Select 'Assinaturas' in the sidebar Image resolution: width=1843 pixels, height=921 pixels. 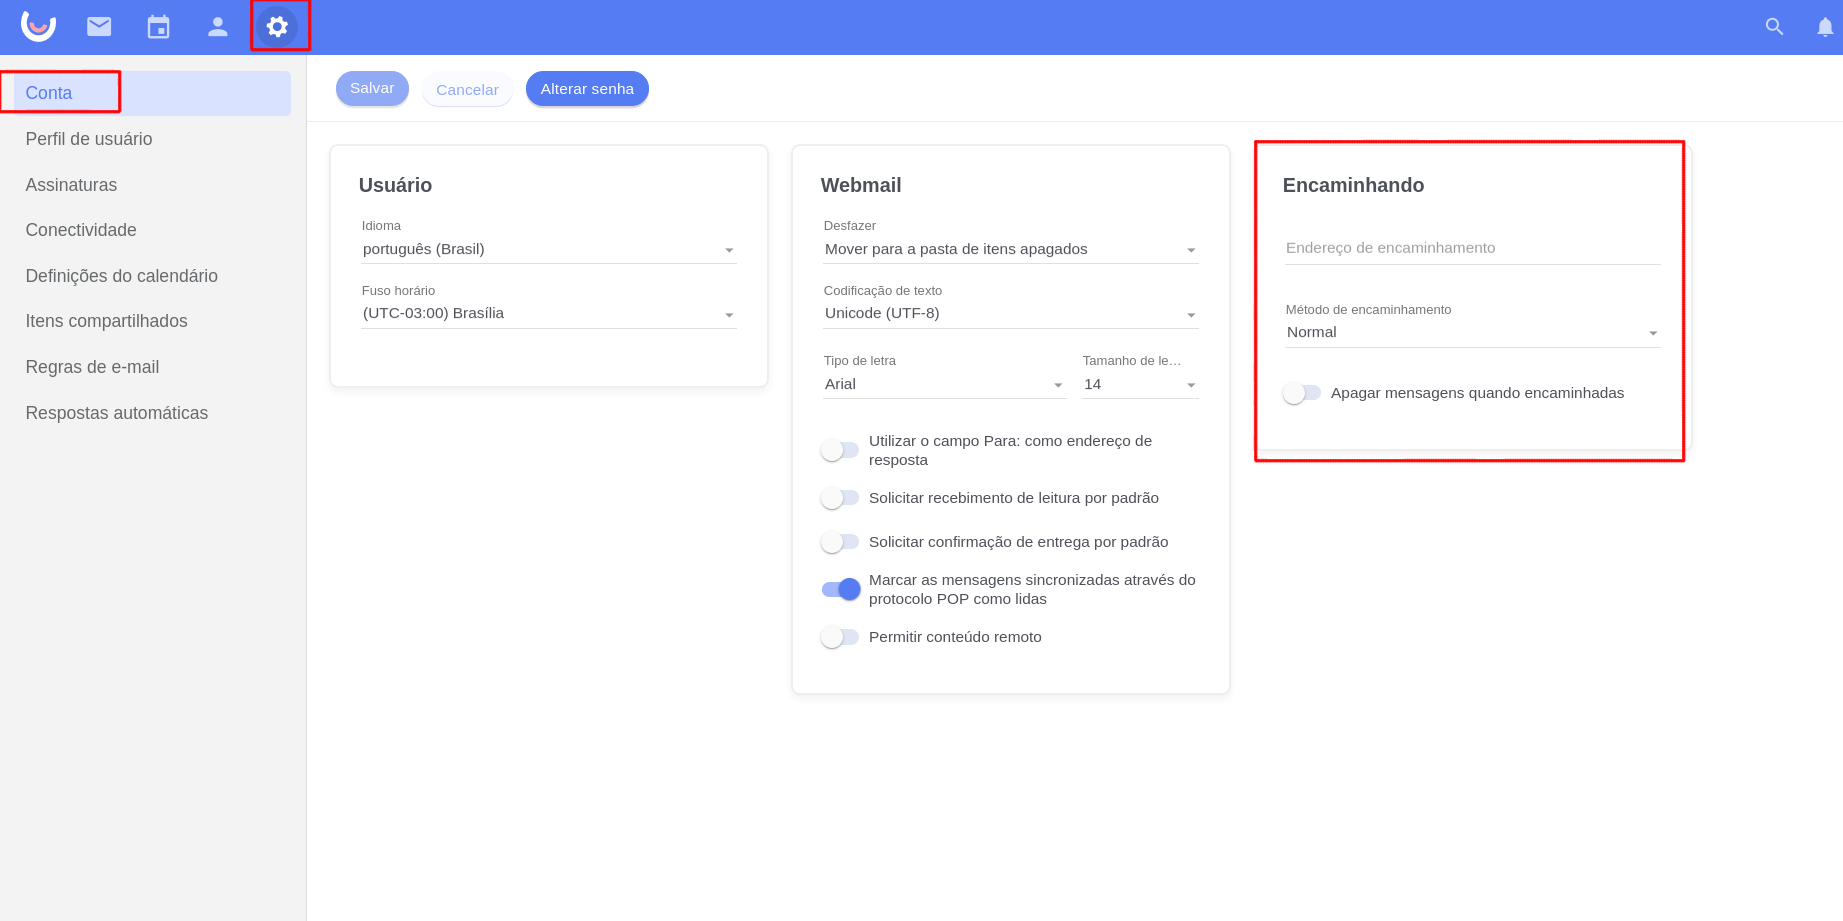click(x=71, y=185)
